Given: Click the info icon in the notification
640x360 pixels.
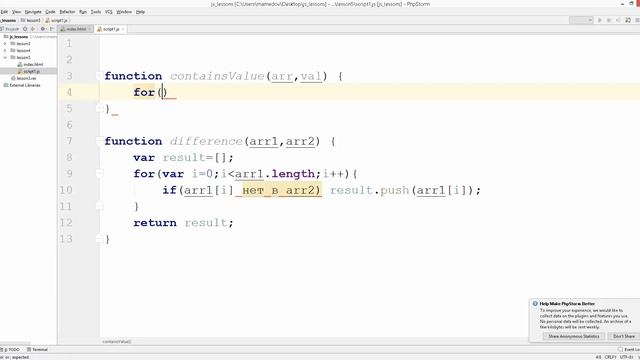Looking at the screenshot, I should [x=535, y=304].
